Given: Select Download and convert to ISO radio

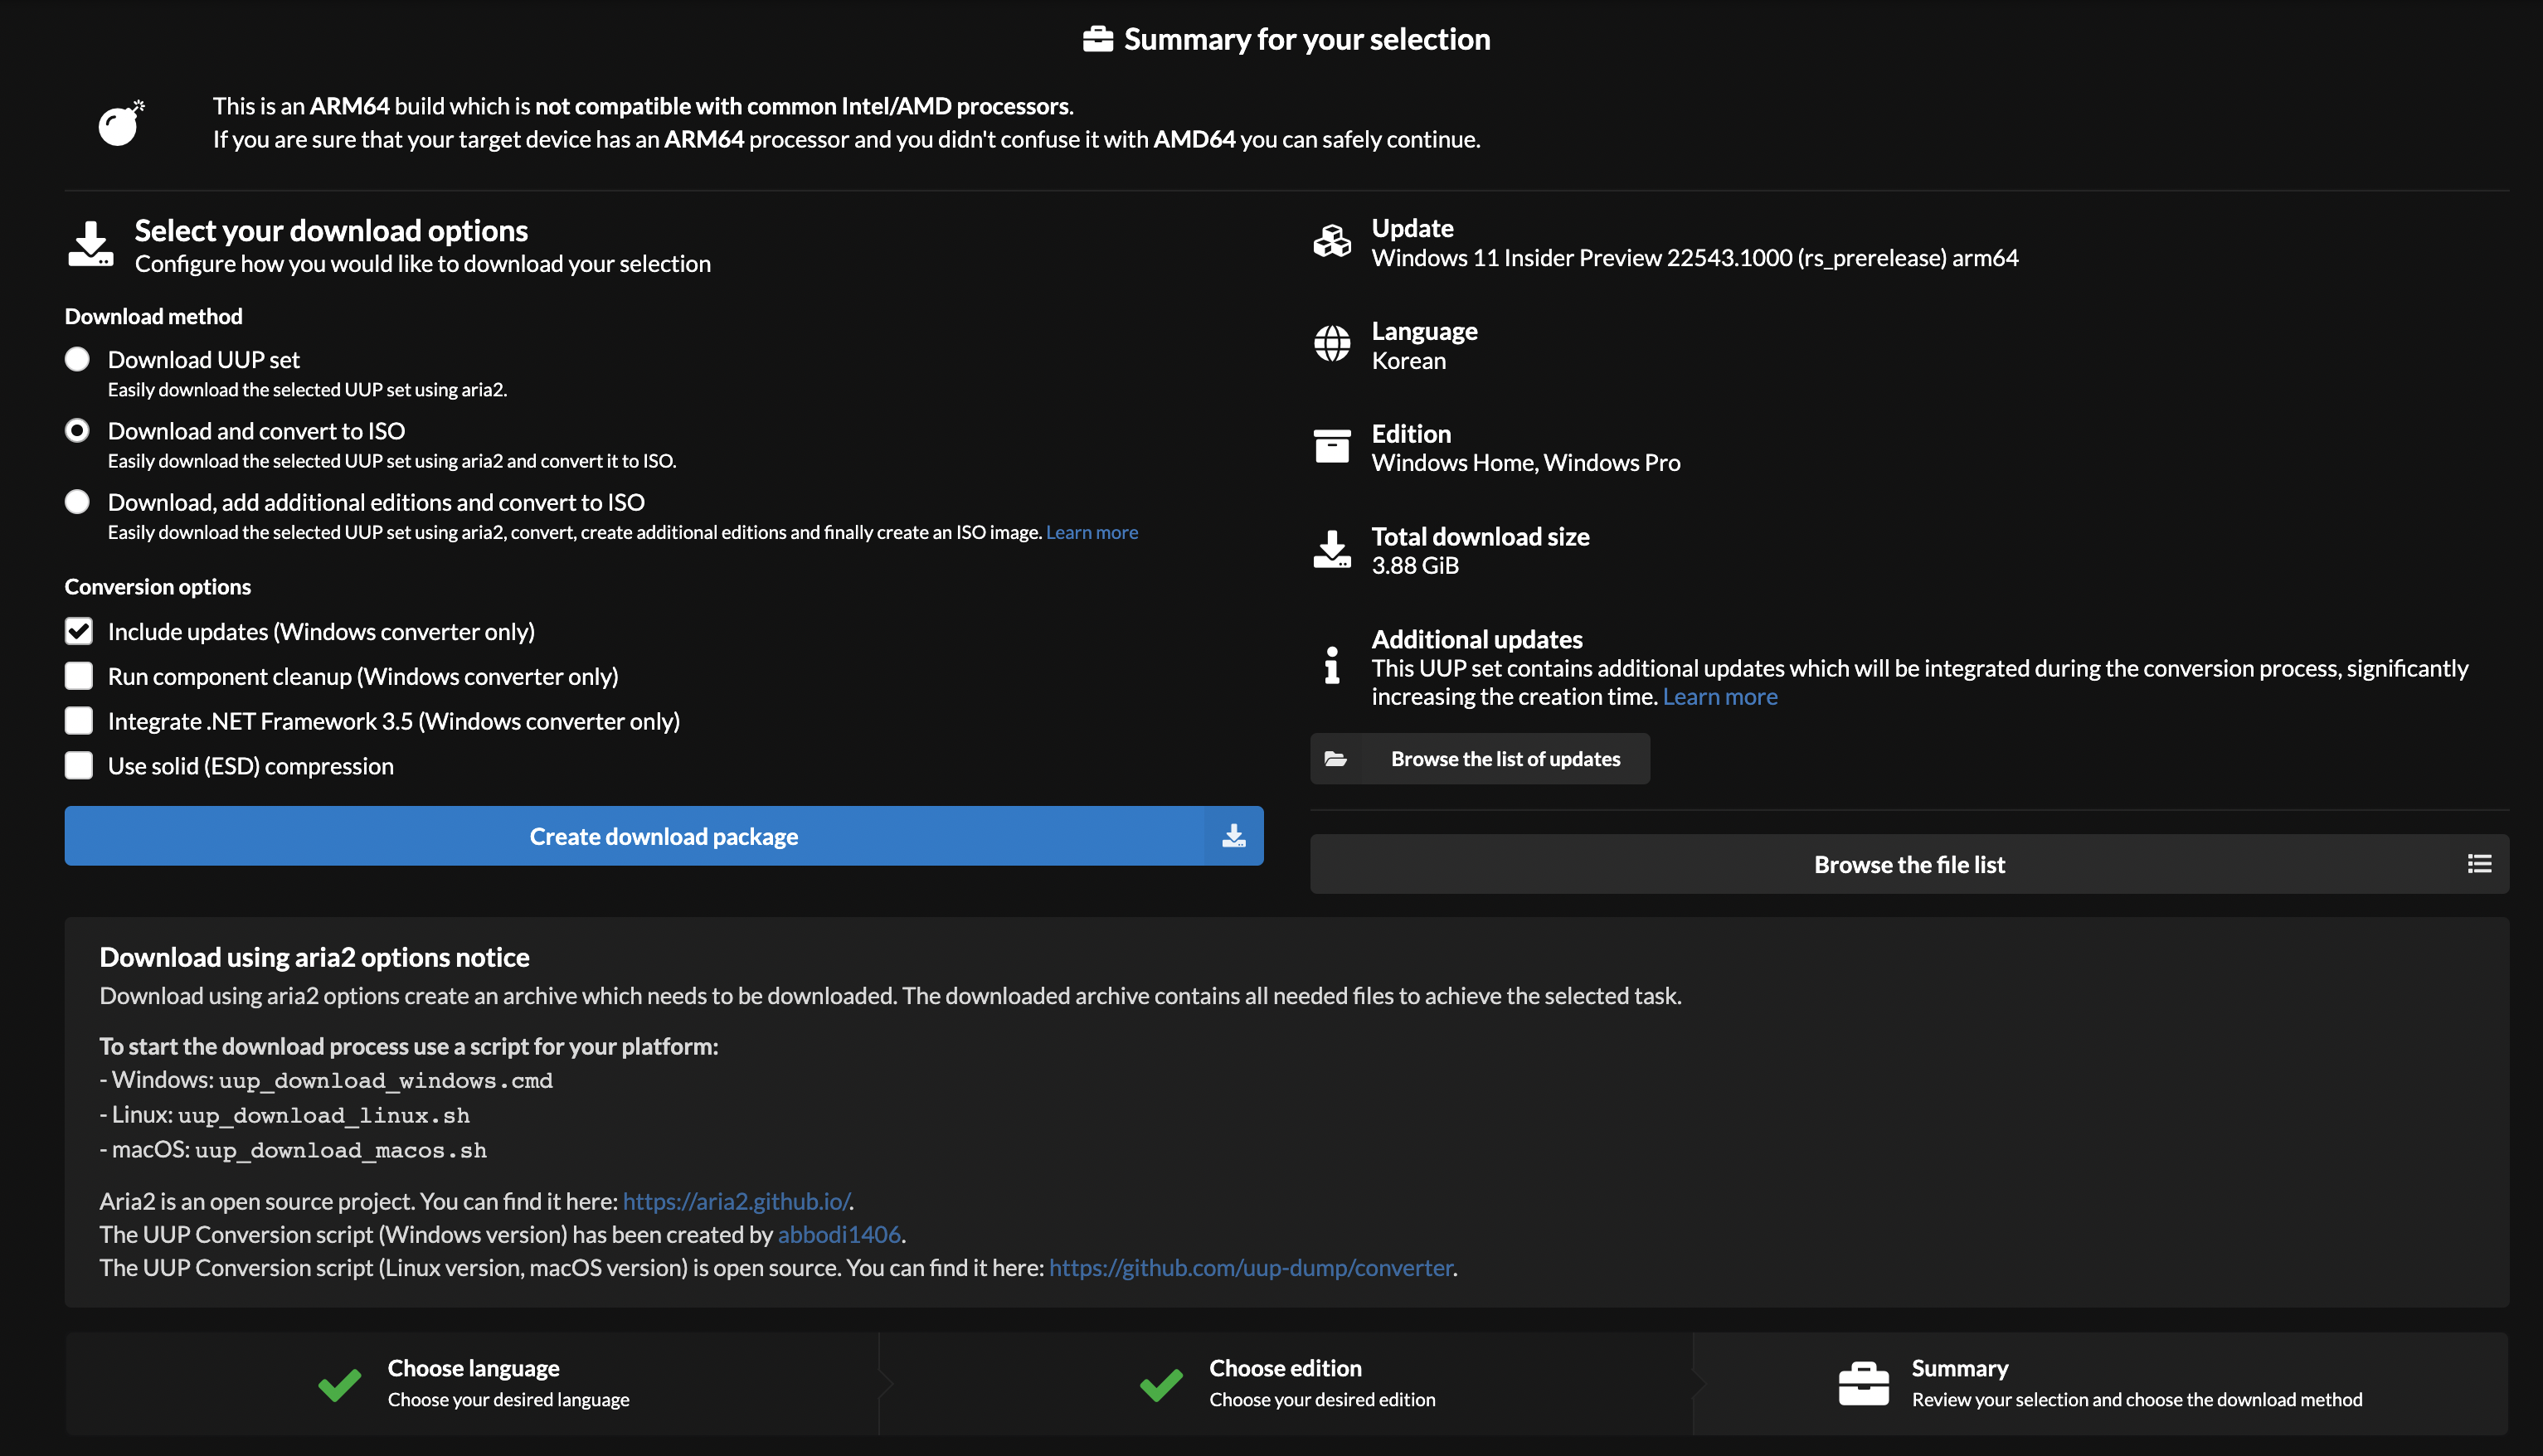Looking at the screenshot, I should (77, 430).
